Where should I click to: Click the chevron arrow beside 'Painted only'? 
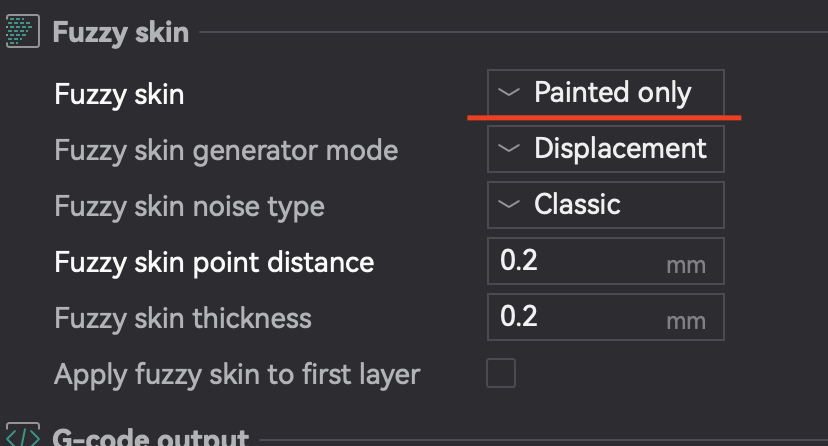[x=510, y=94]
